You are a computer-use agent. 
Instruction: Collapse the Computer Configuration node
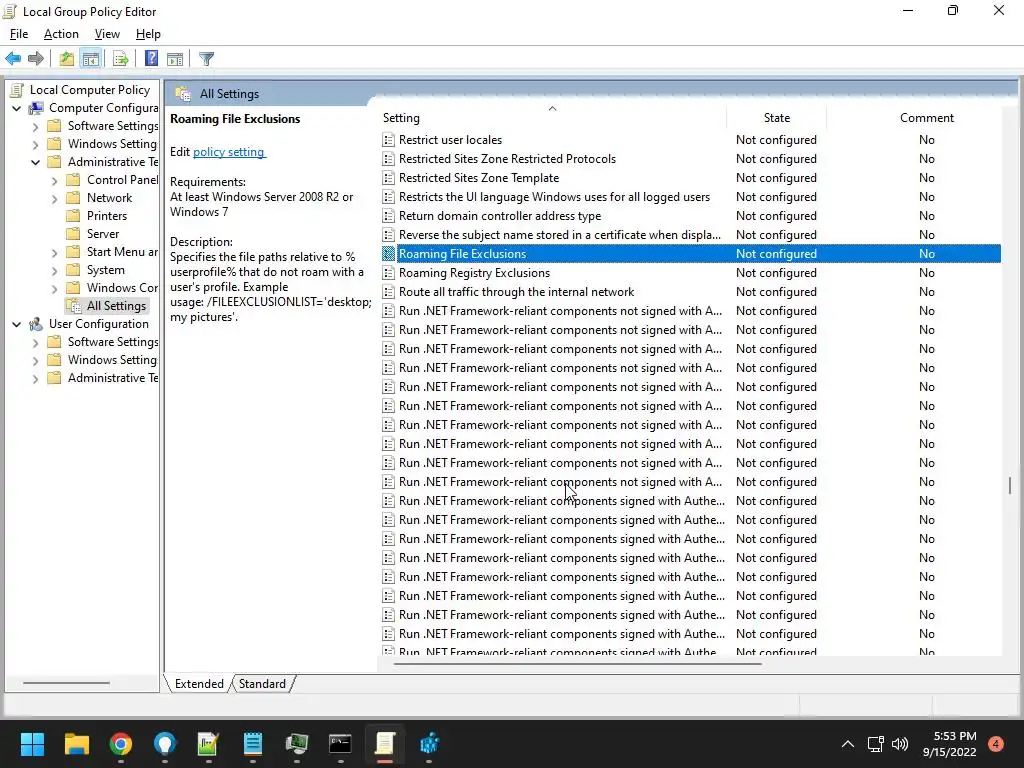pos(17,108)
